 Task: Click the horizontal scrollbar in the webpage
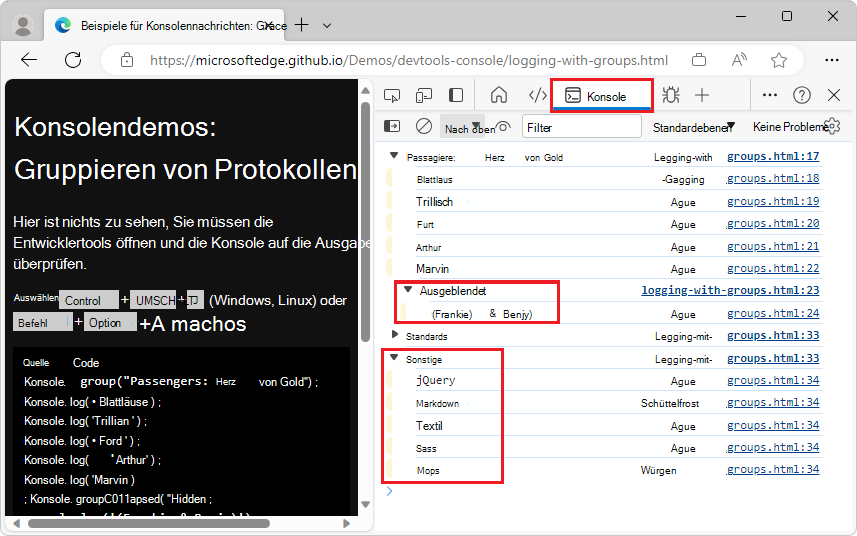[140, 523]
